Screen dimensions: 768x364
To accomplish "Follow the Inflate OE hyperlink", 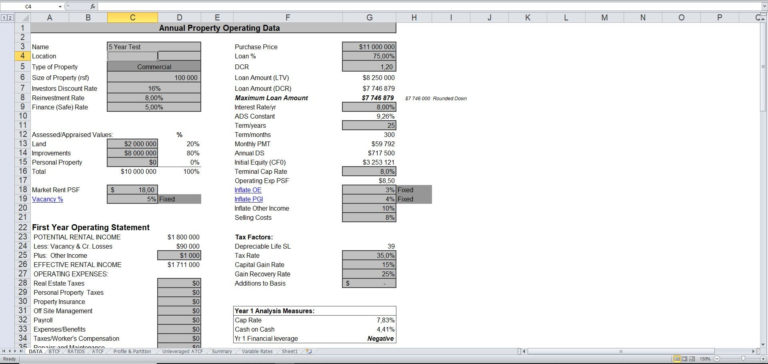I will pyautogui.click(x=248, y=190).
